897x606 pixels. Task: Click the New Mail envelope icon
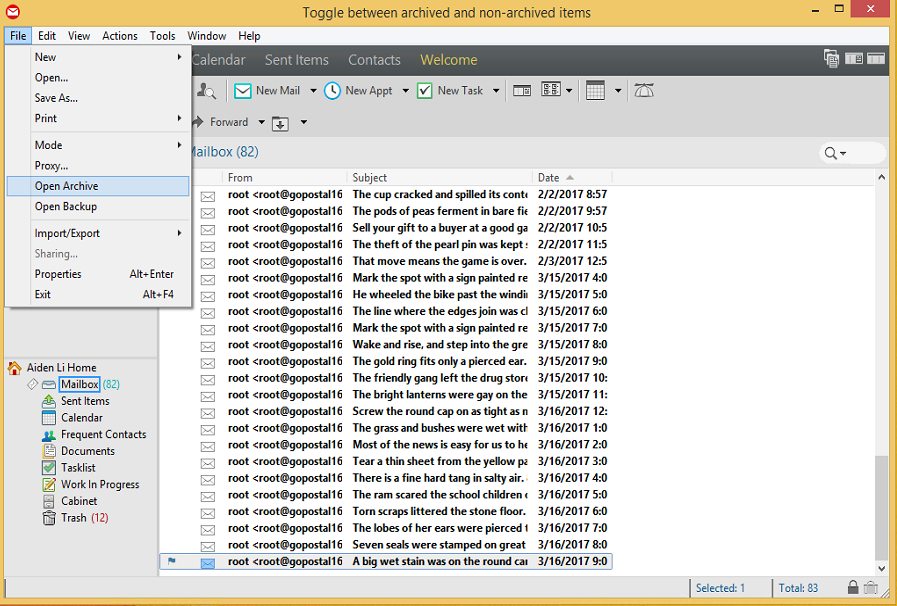(x=242, y=91)
